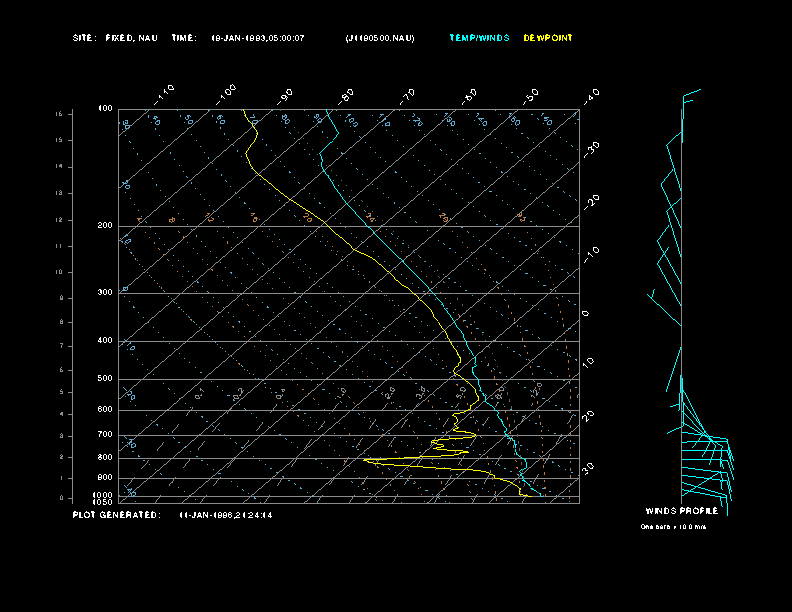Click the -40 temperature axis label
Screen dimensions: 792x612
tap(590, 96)
